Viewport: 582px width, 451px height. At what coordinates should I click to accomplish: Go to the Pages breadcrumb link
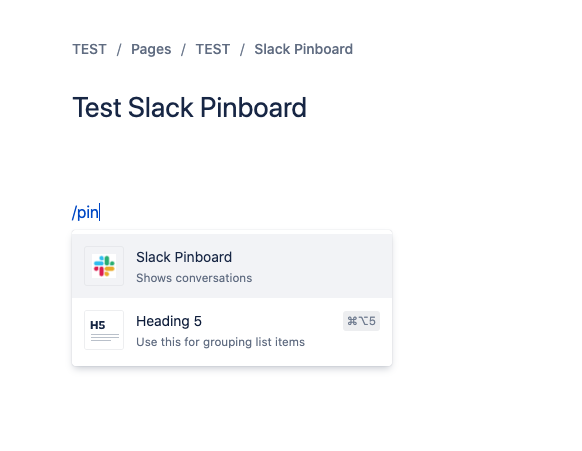(x=151, y=49)
